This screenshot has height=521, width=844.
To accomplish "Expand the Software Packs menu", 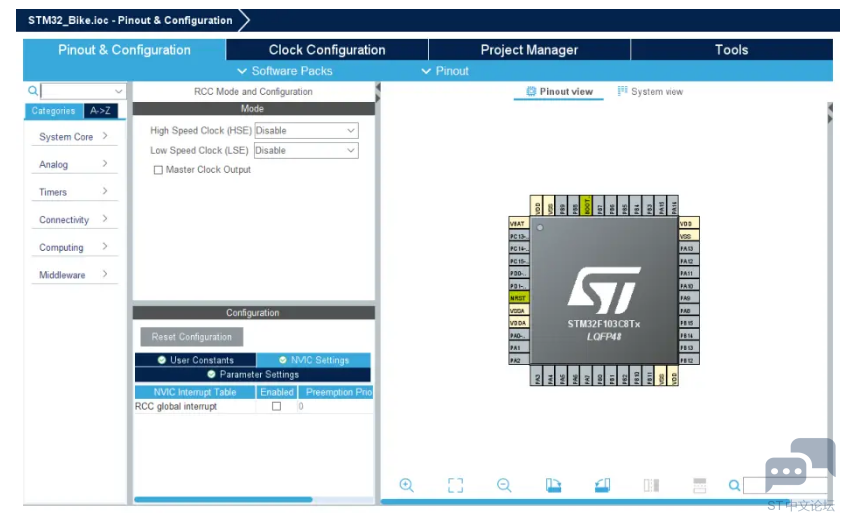I will click(x=285, y=71).
